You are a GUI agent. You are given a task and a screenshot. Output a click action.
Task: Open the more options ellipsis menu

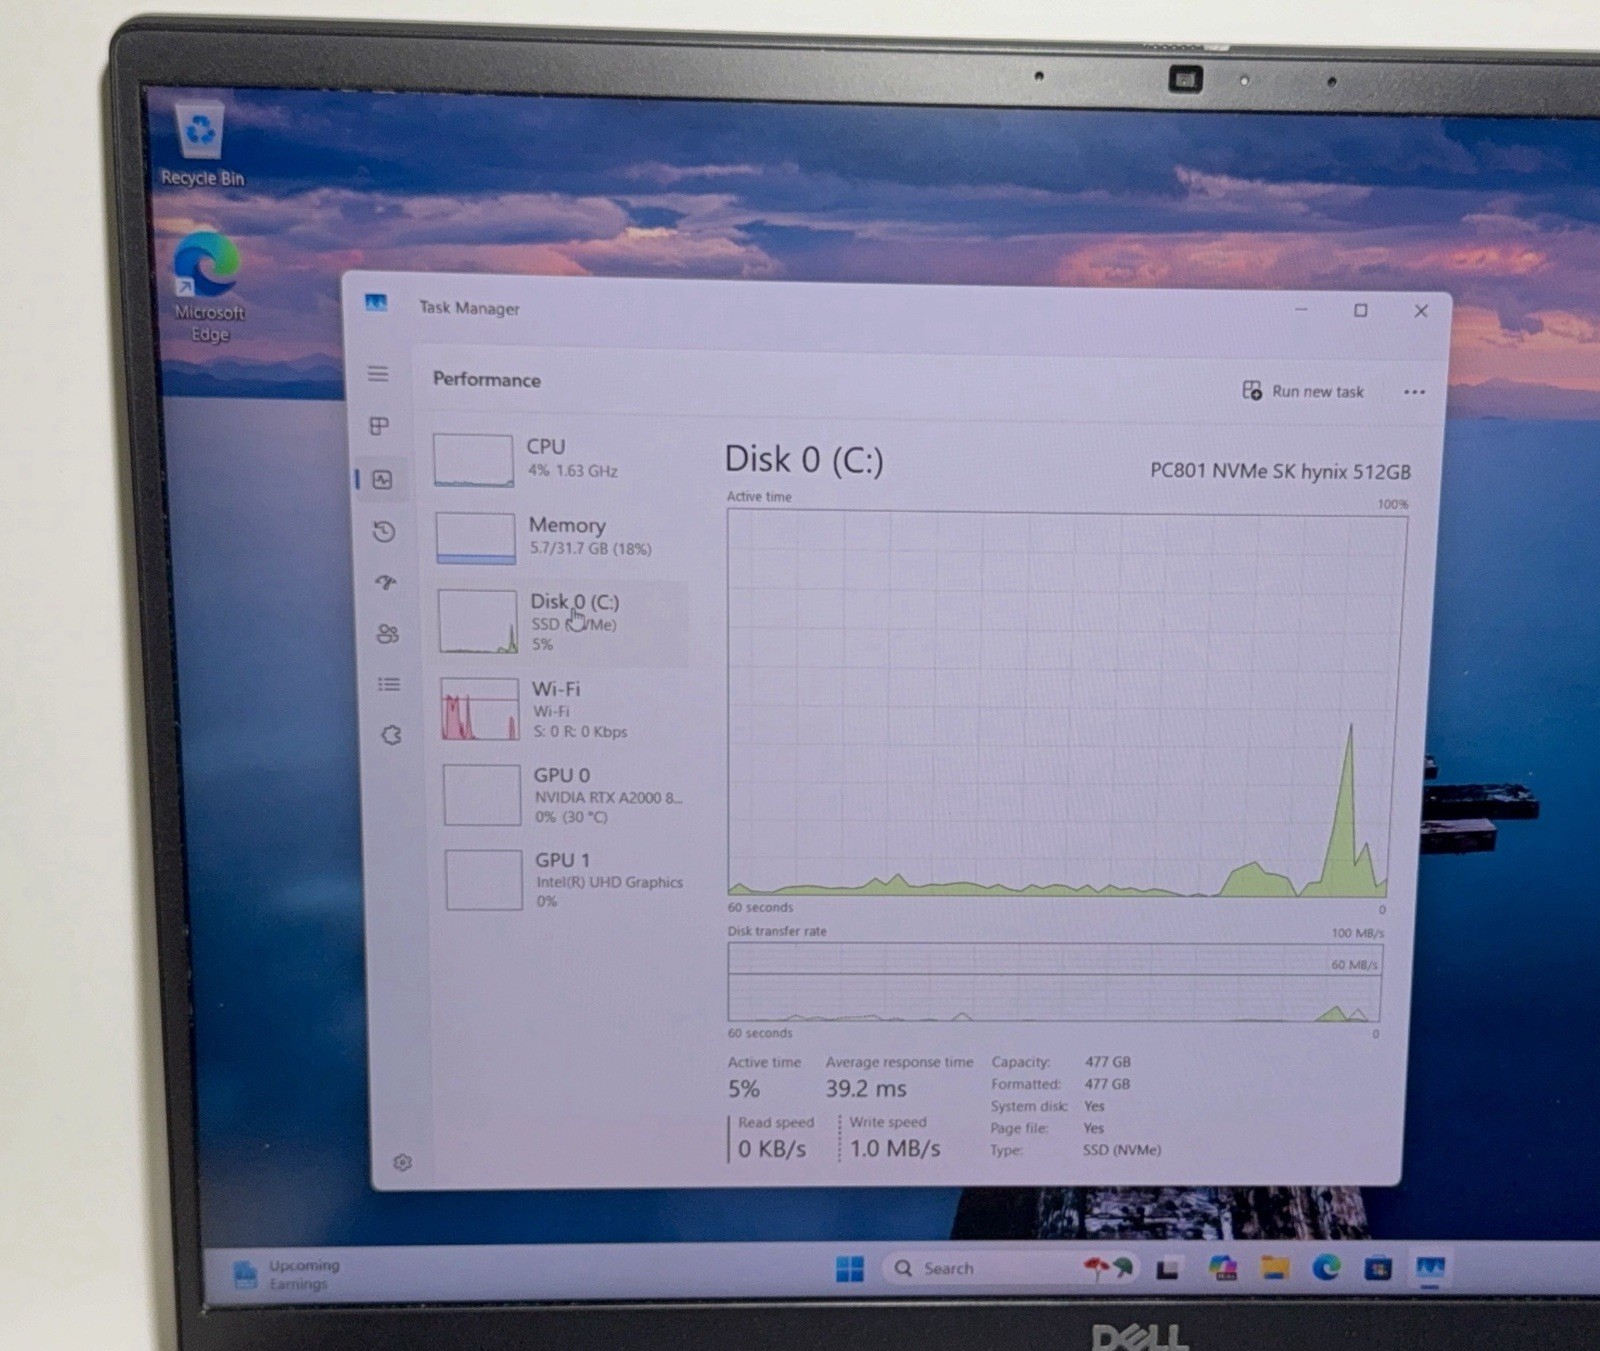coord(1414,392)
